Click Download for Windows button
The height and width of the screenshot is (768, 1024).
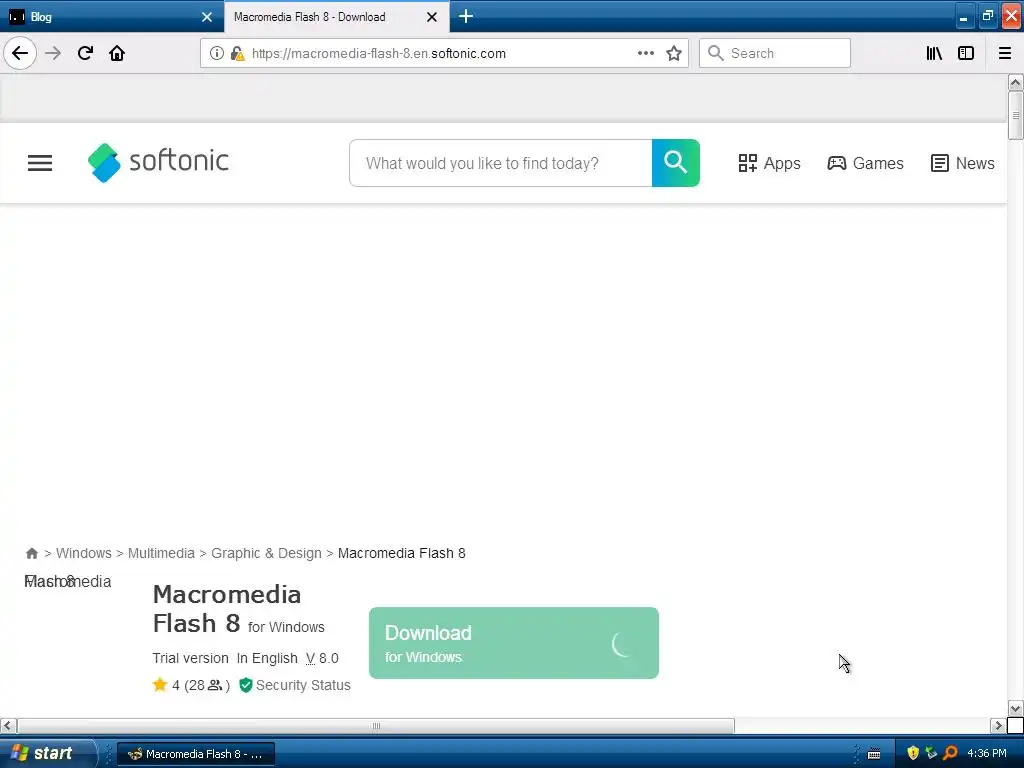pos(514,643)
